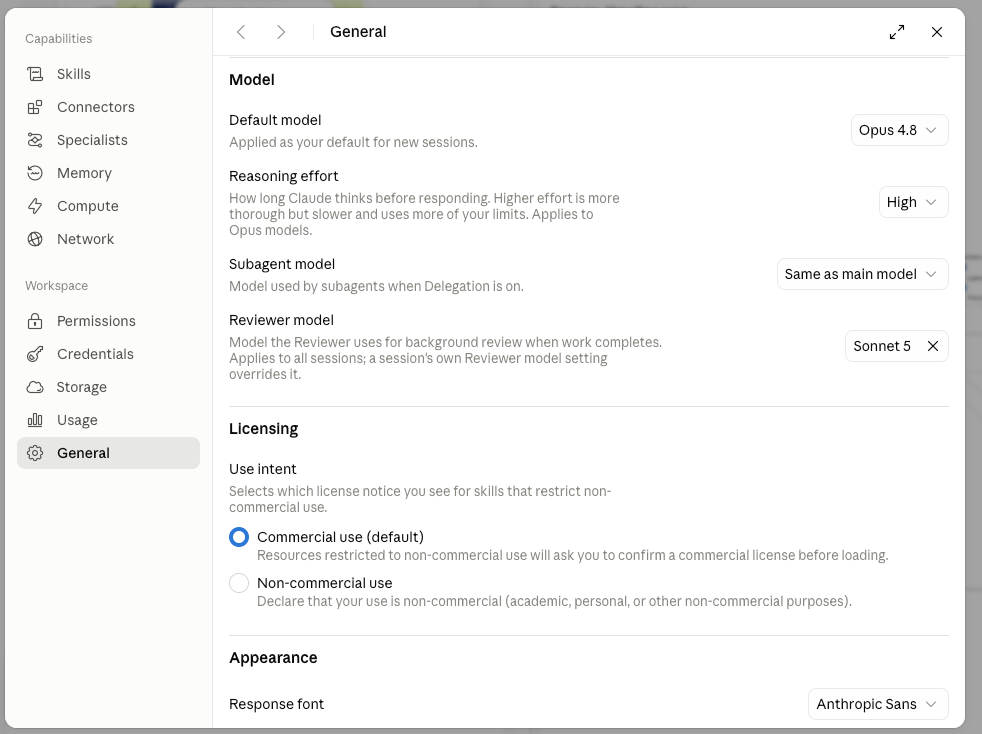
Task: Click the Workspace sidebar heading
Action: click(x=56, y=286)
